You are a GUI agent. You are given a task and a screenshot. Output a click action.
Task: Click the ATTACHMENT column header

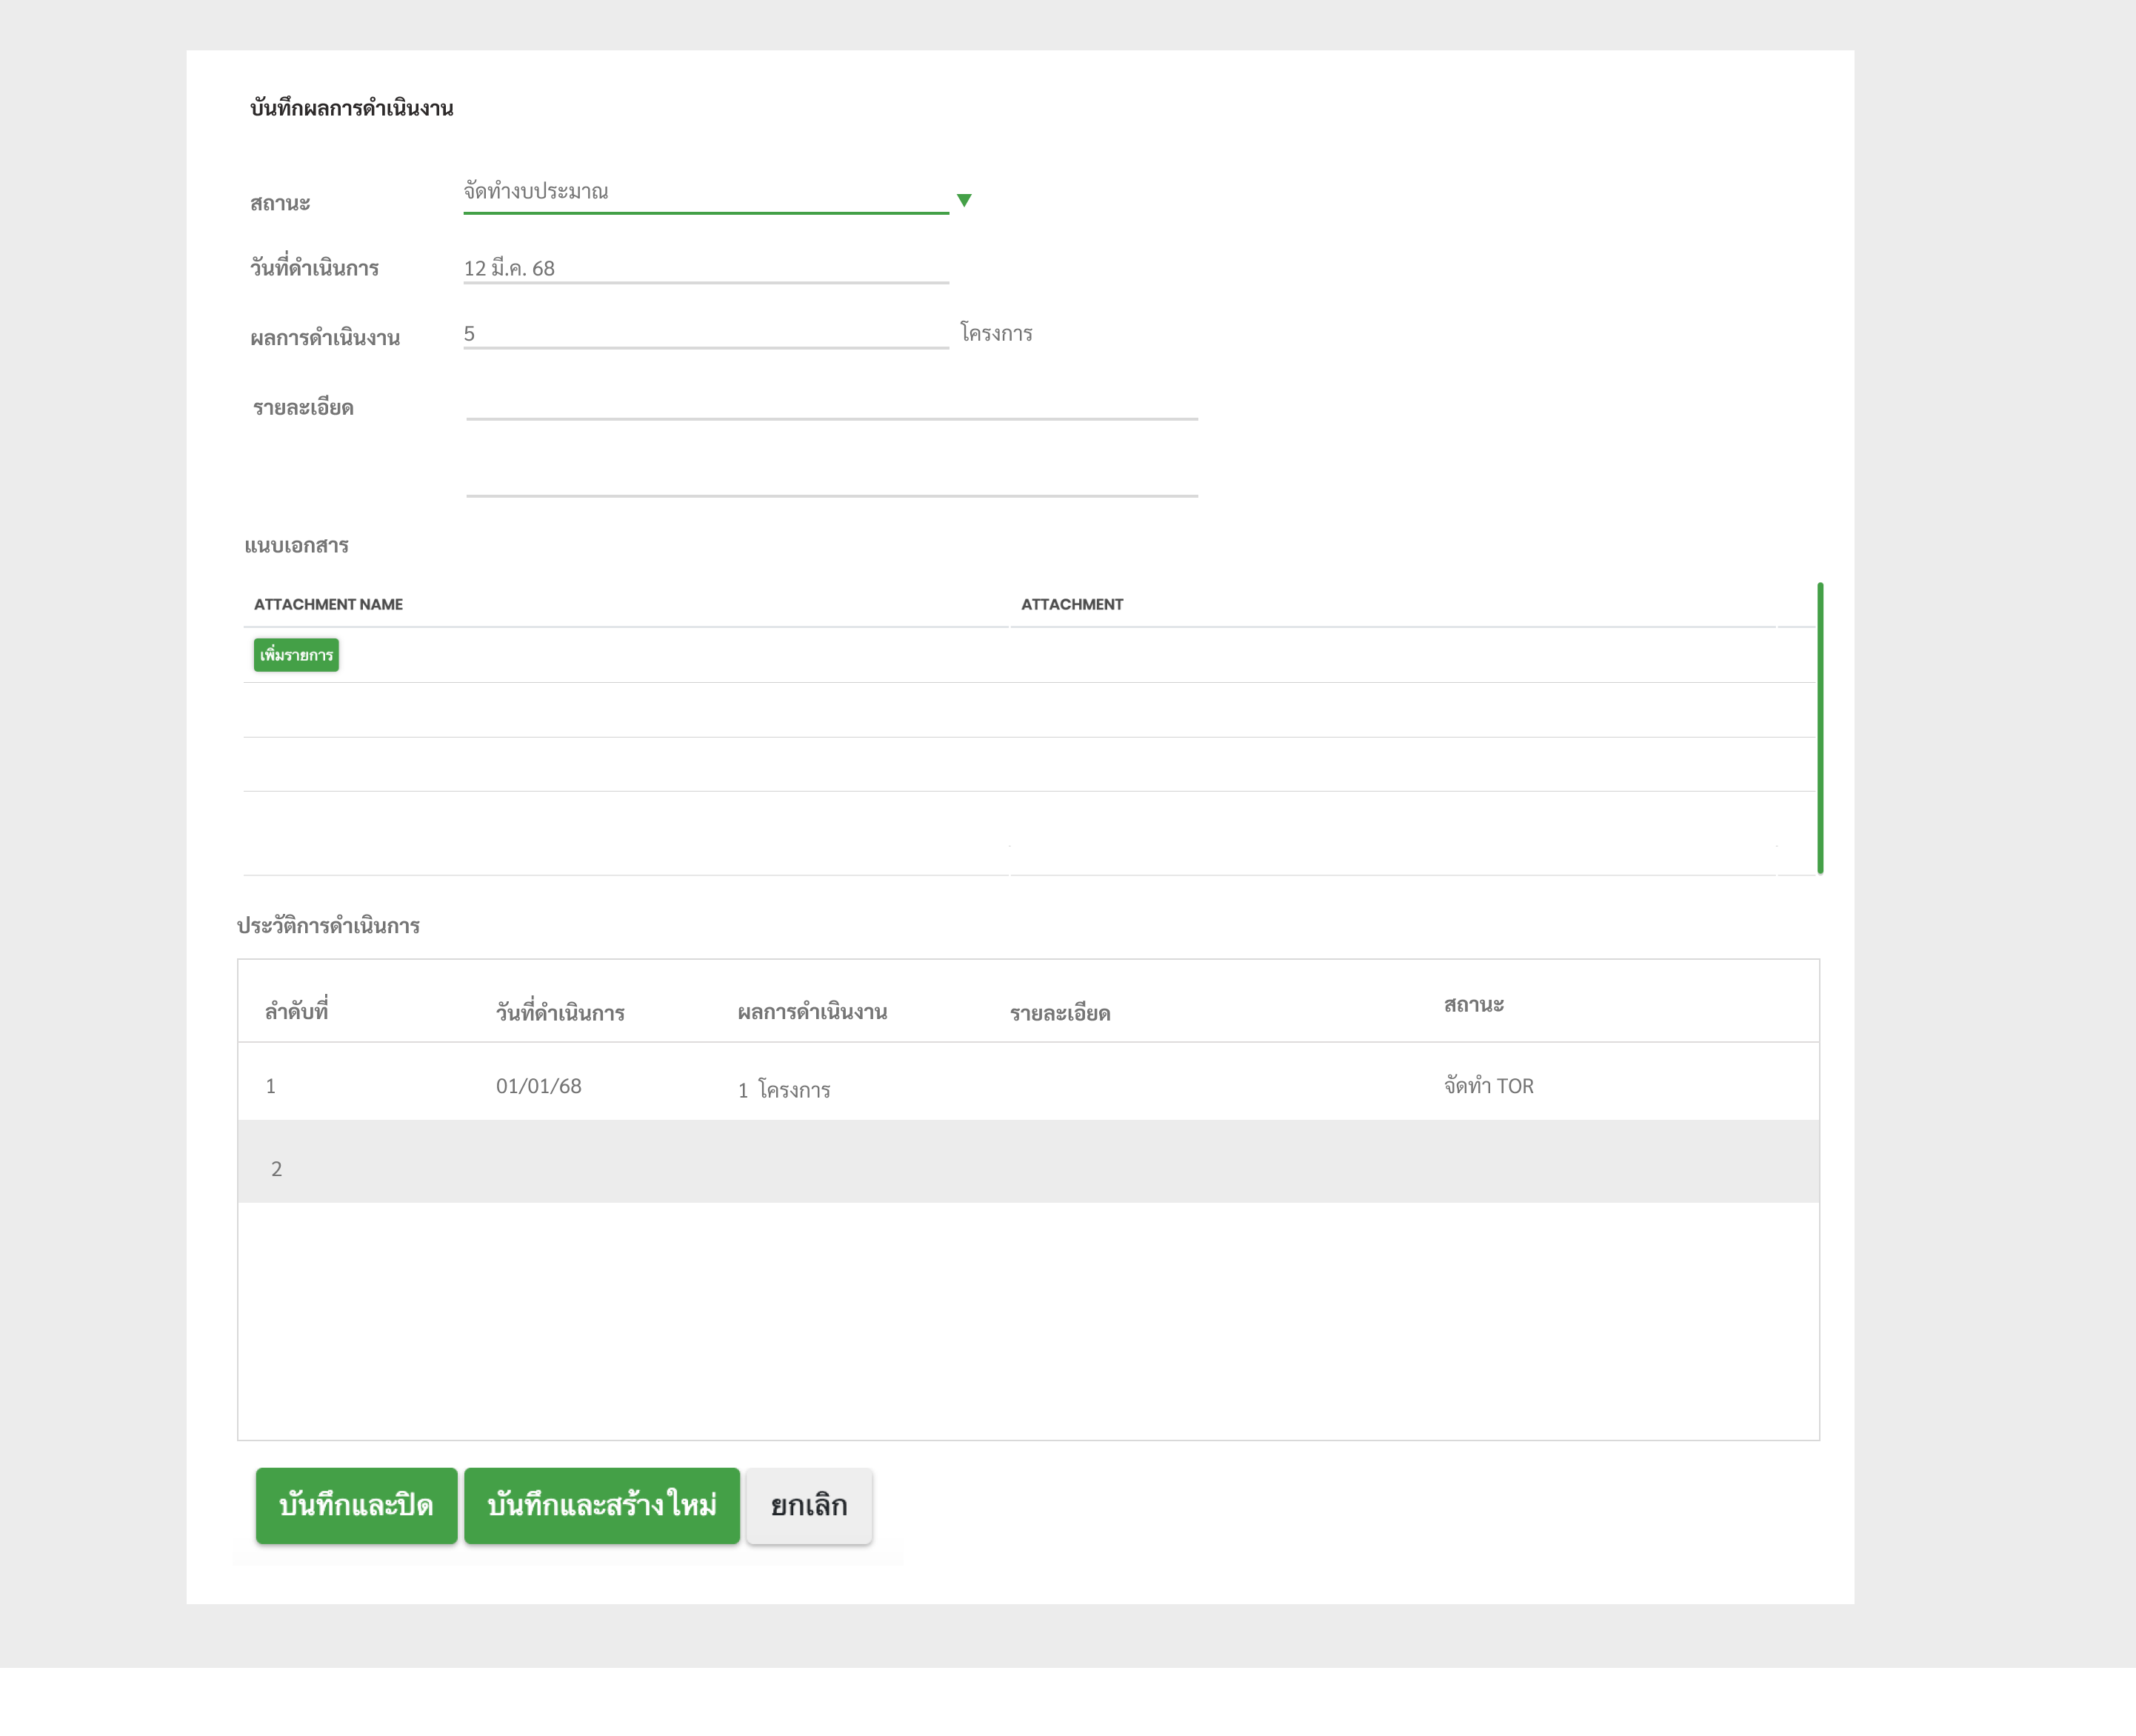pyautogui.click(x=1071, y=604)
